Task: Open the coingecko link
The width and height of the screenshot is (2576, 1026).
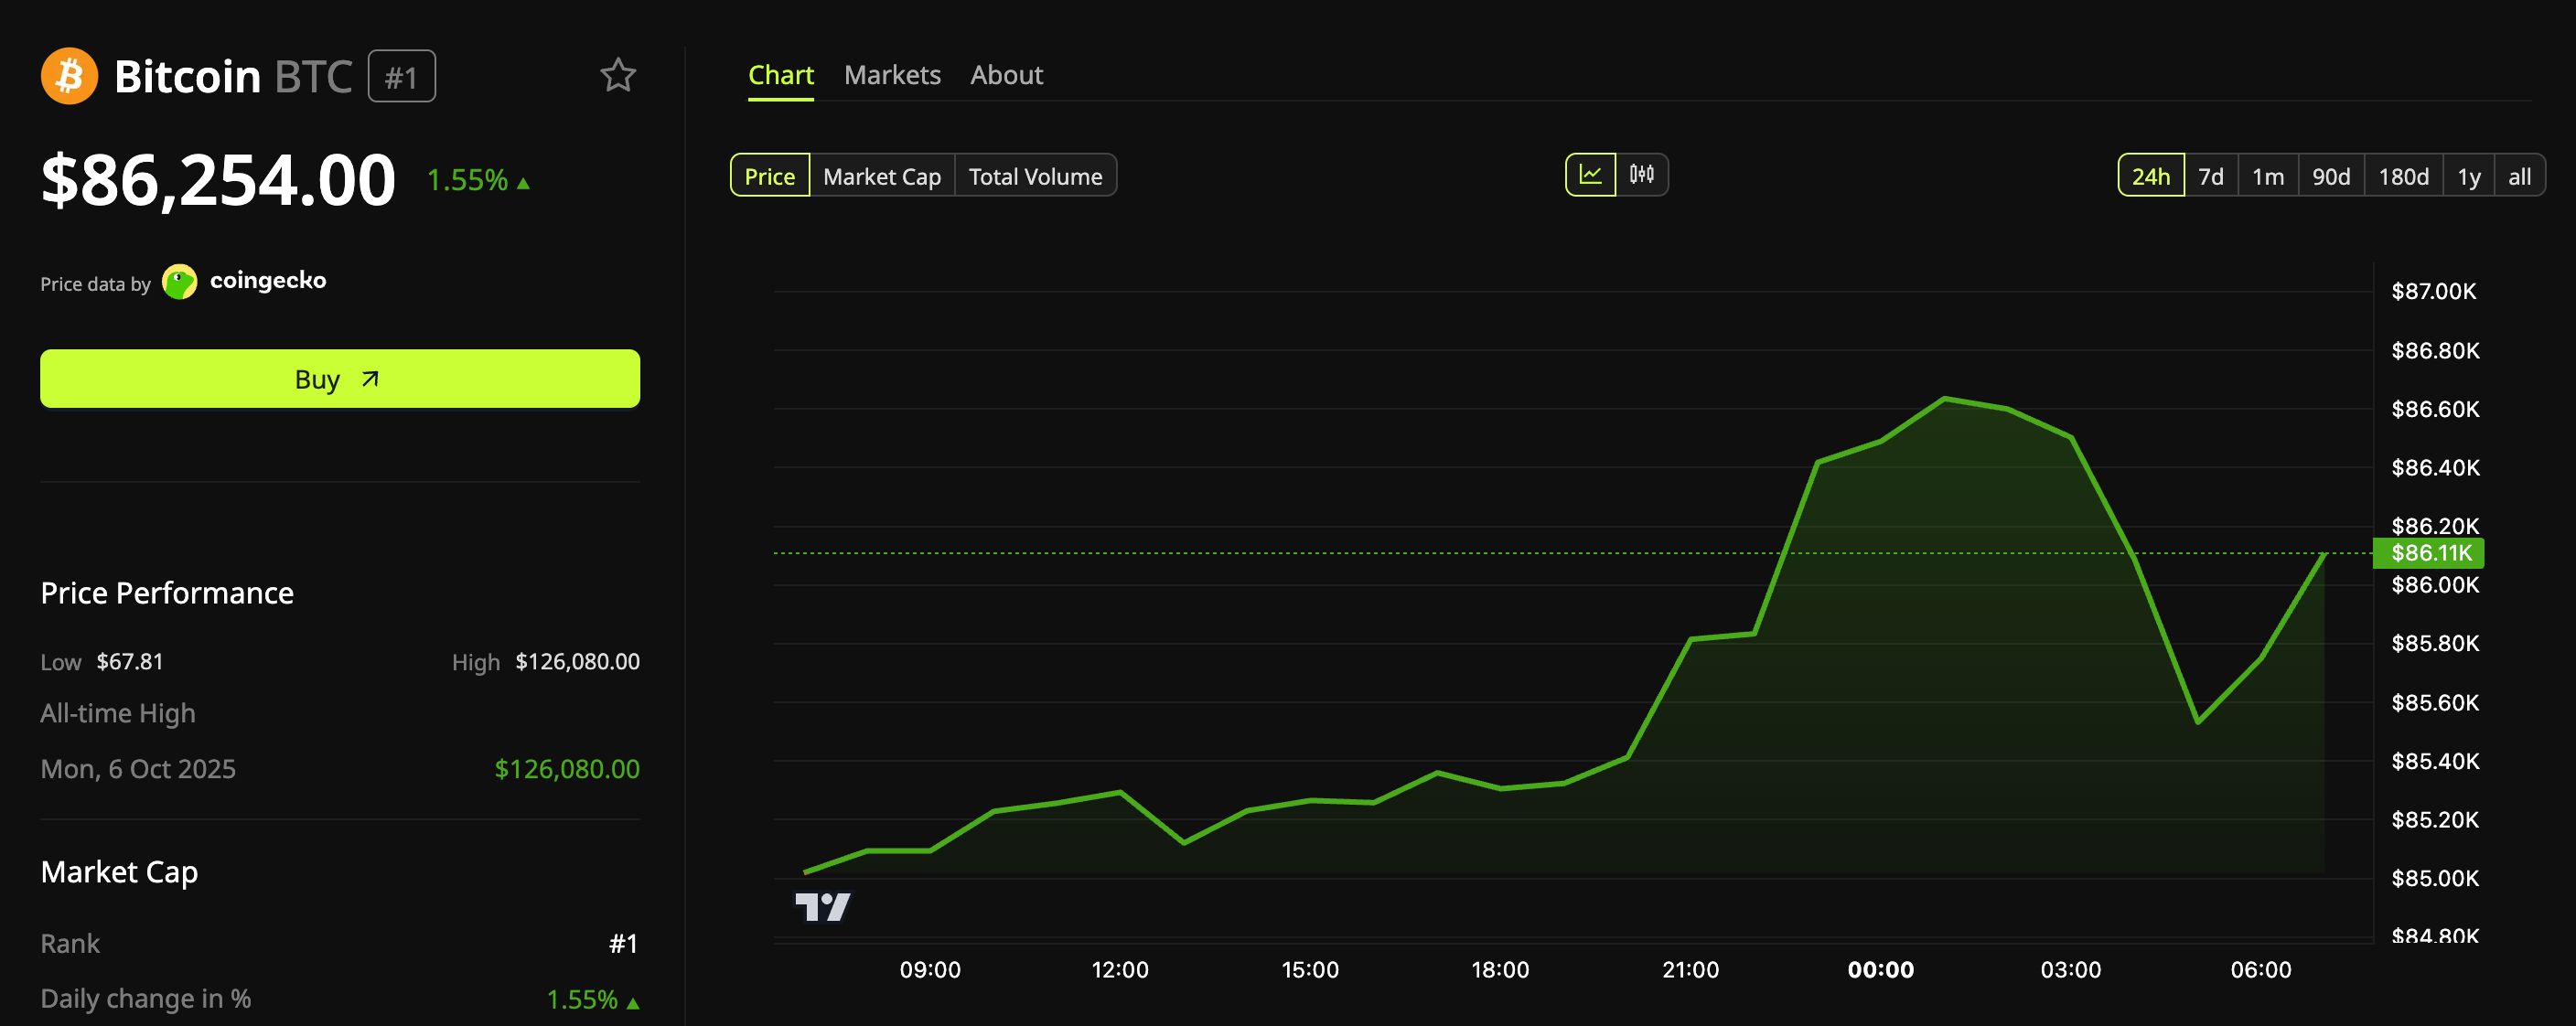Action: (x=267, y=281)
